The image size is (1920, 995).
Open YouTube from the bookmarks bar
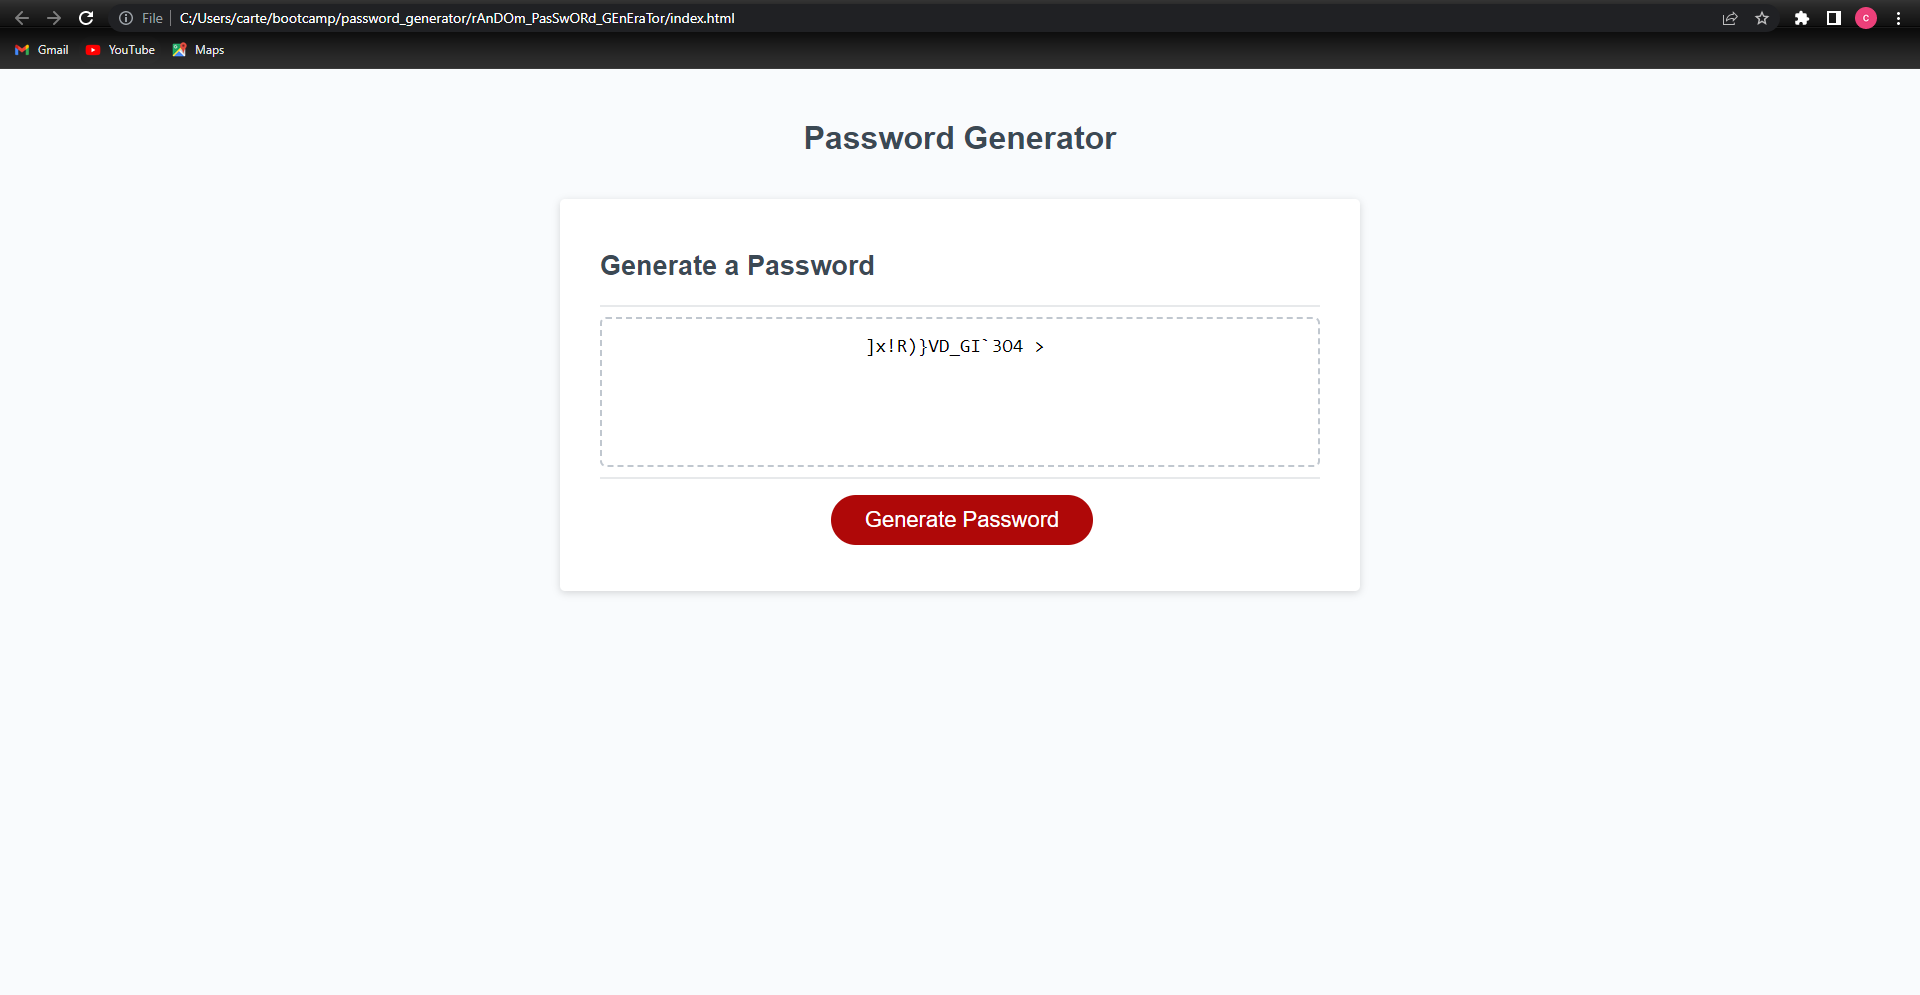(x=119, y=50)
